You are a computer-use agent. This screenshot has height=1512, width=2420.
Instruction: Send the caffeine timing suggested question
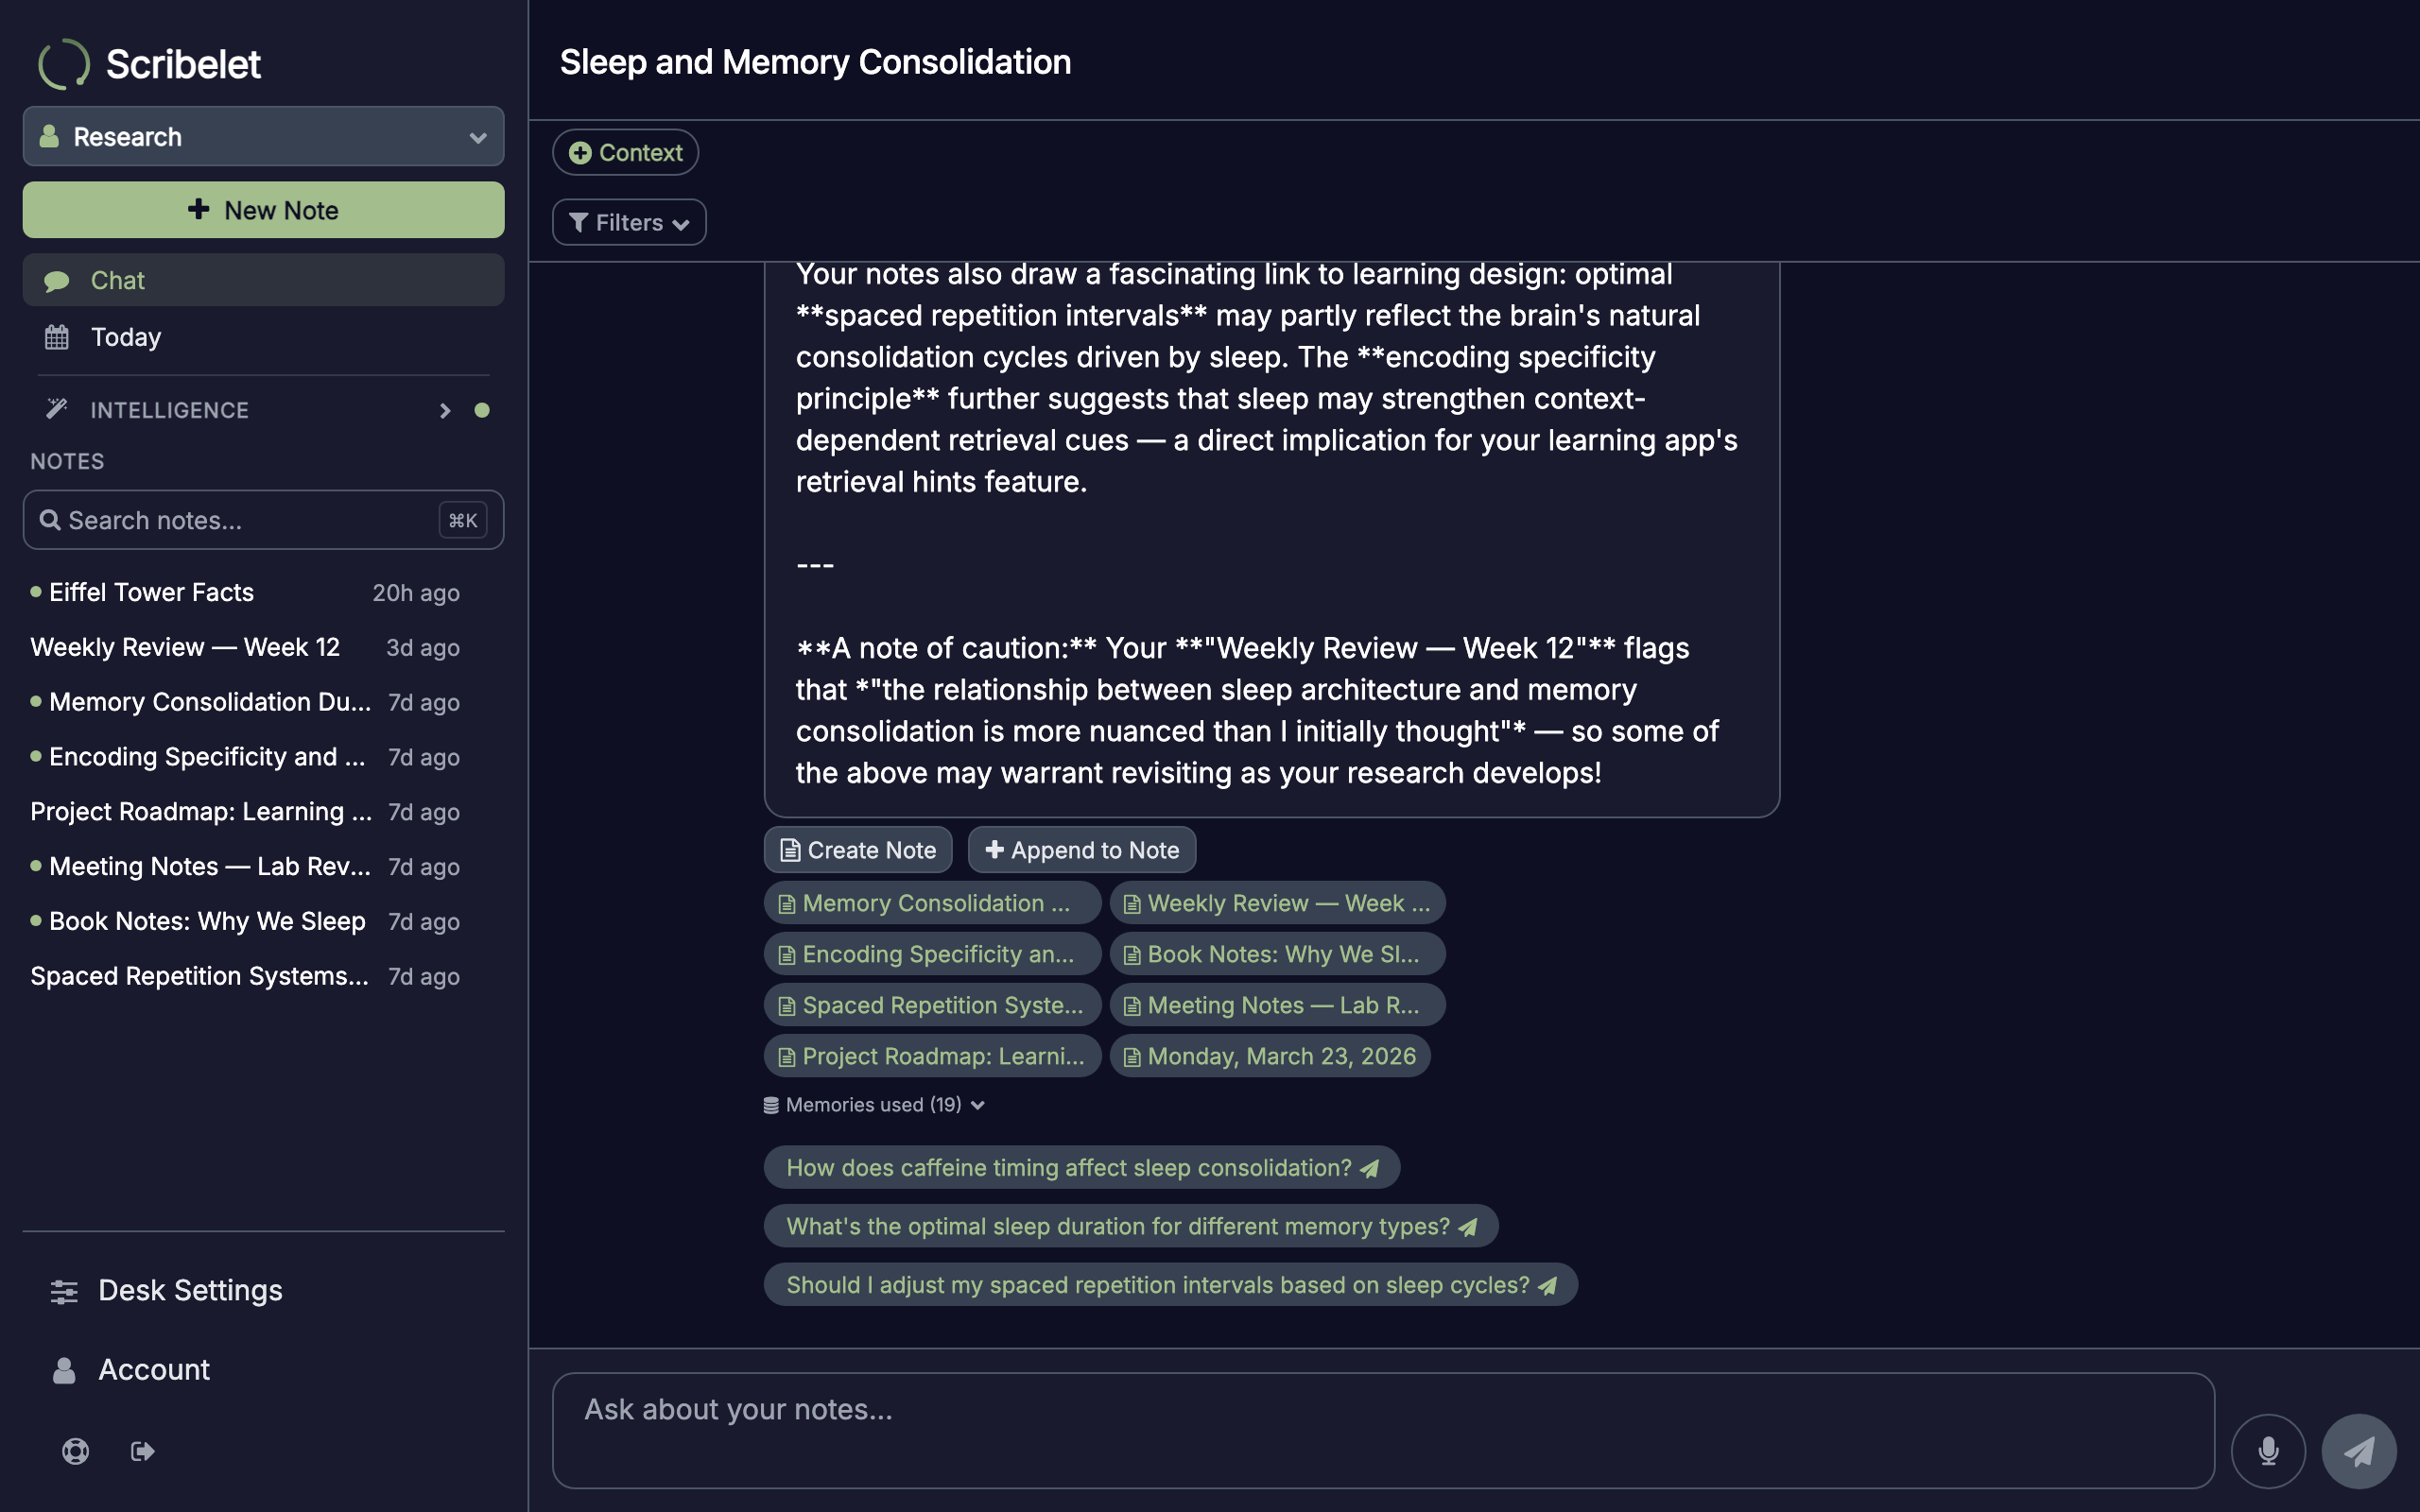coord(1081,1167)
